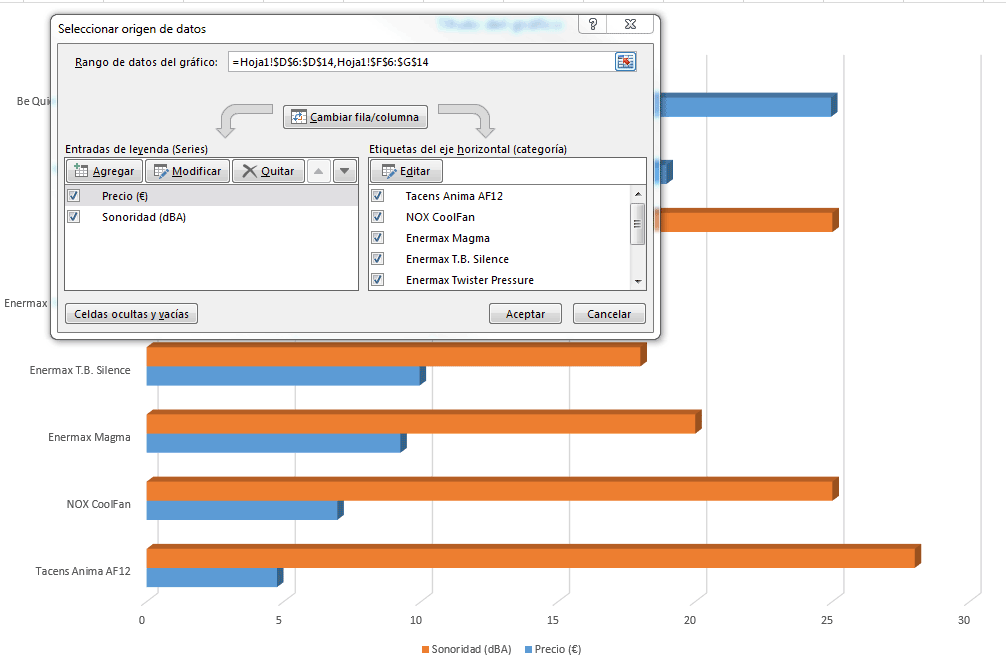Open the dialog help question mark
This screenshot has width=1006, height=665.
(x=593, y=24)
